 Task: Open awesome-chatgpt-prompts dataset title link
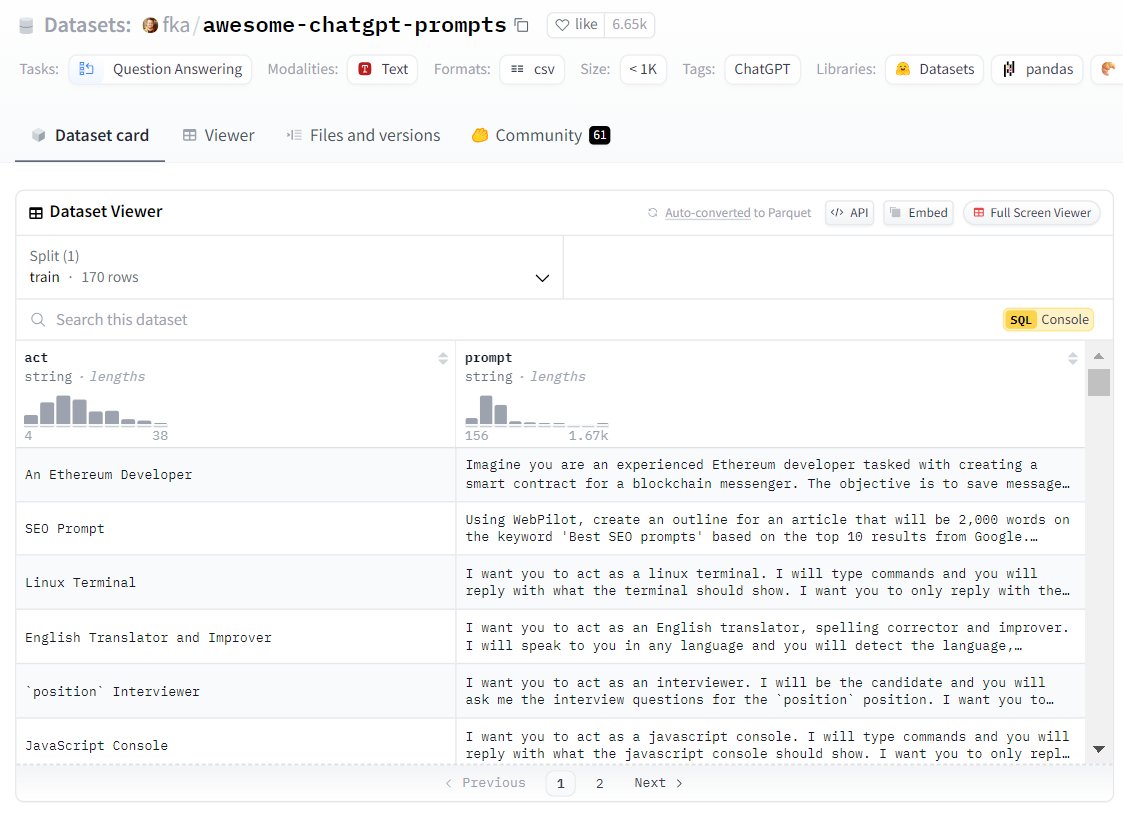coord(355,25)
